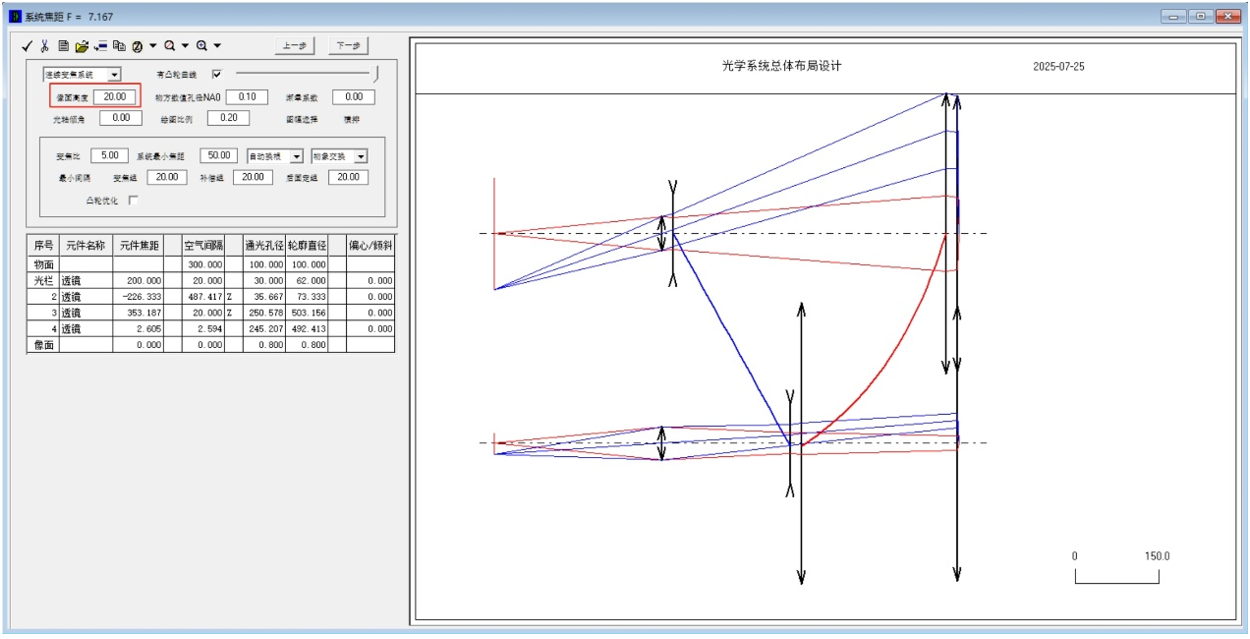Click the open folder icon
Image resolution: width=1250 pixels, height=639 pixels.
point(81,46)
